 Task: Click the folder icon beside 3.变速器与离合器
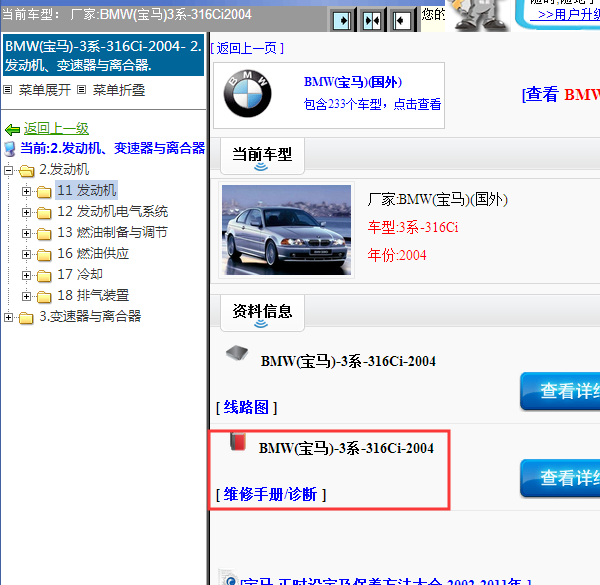tap(26, 318)
